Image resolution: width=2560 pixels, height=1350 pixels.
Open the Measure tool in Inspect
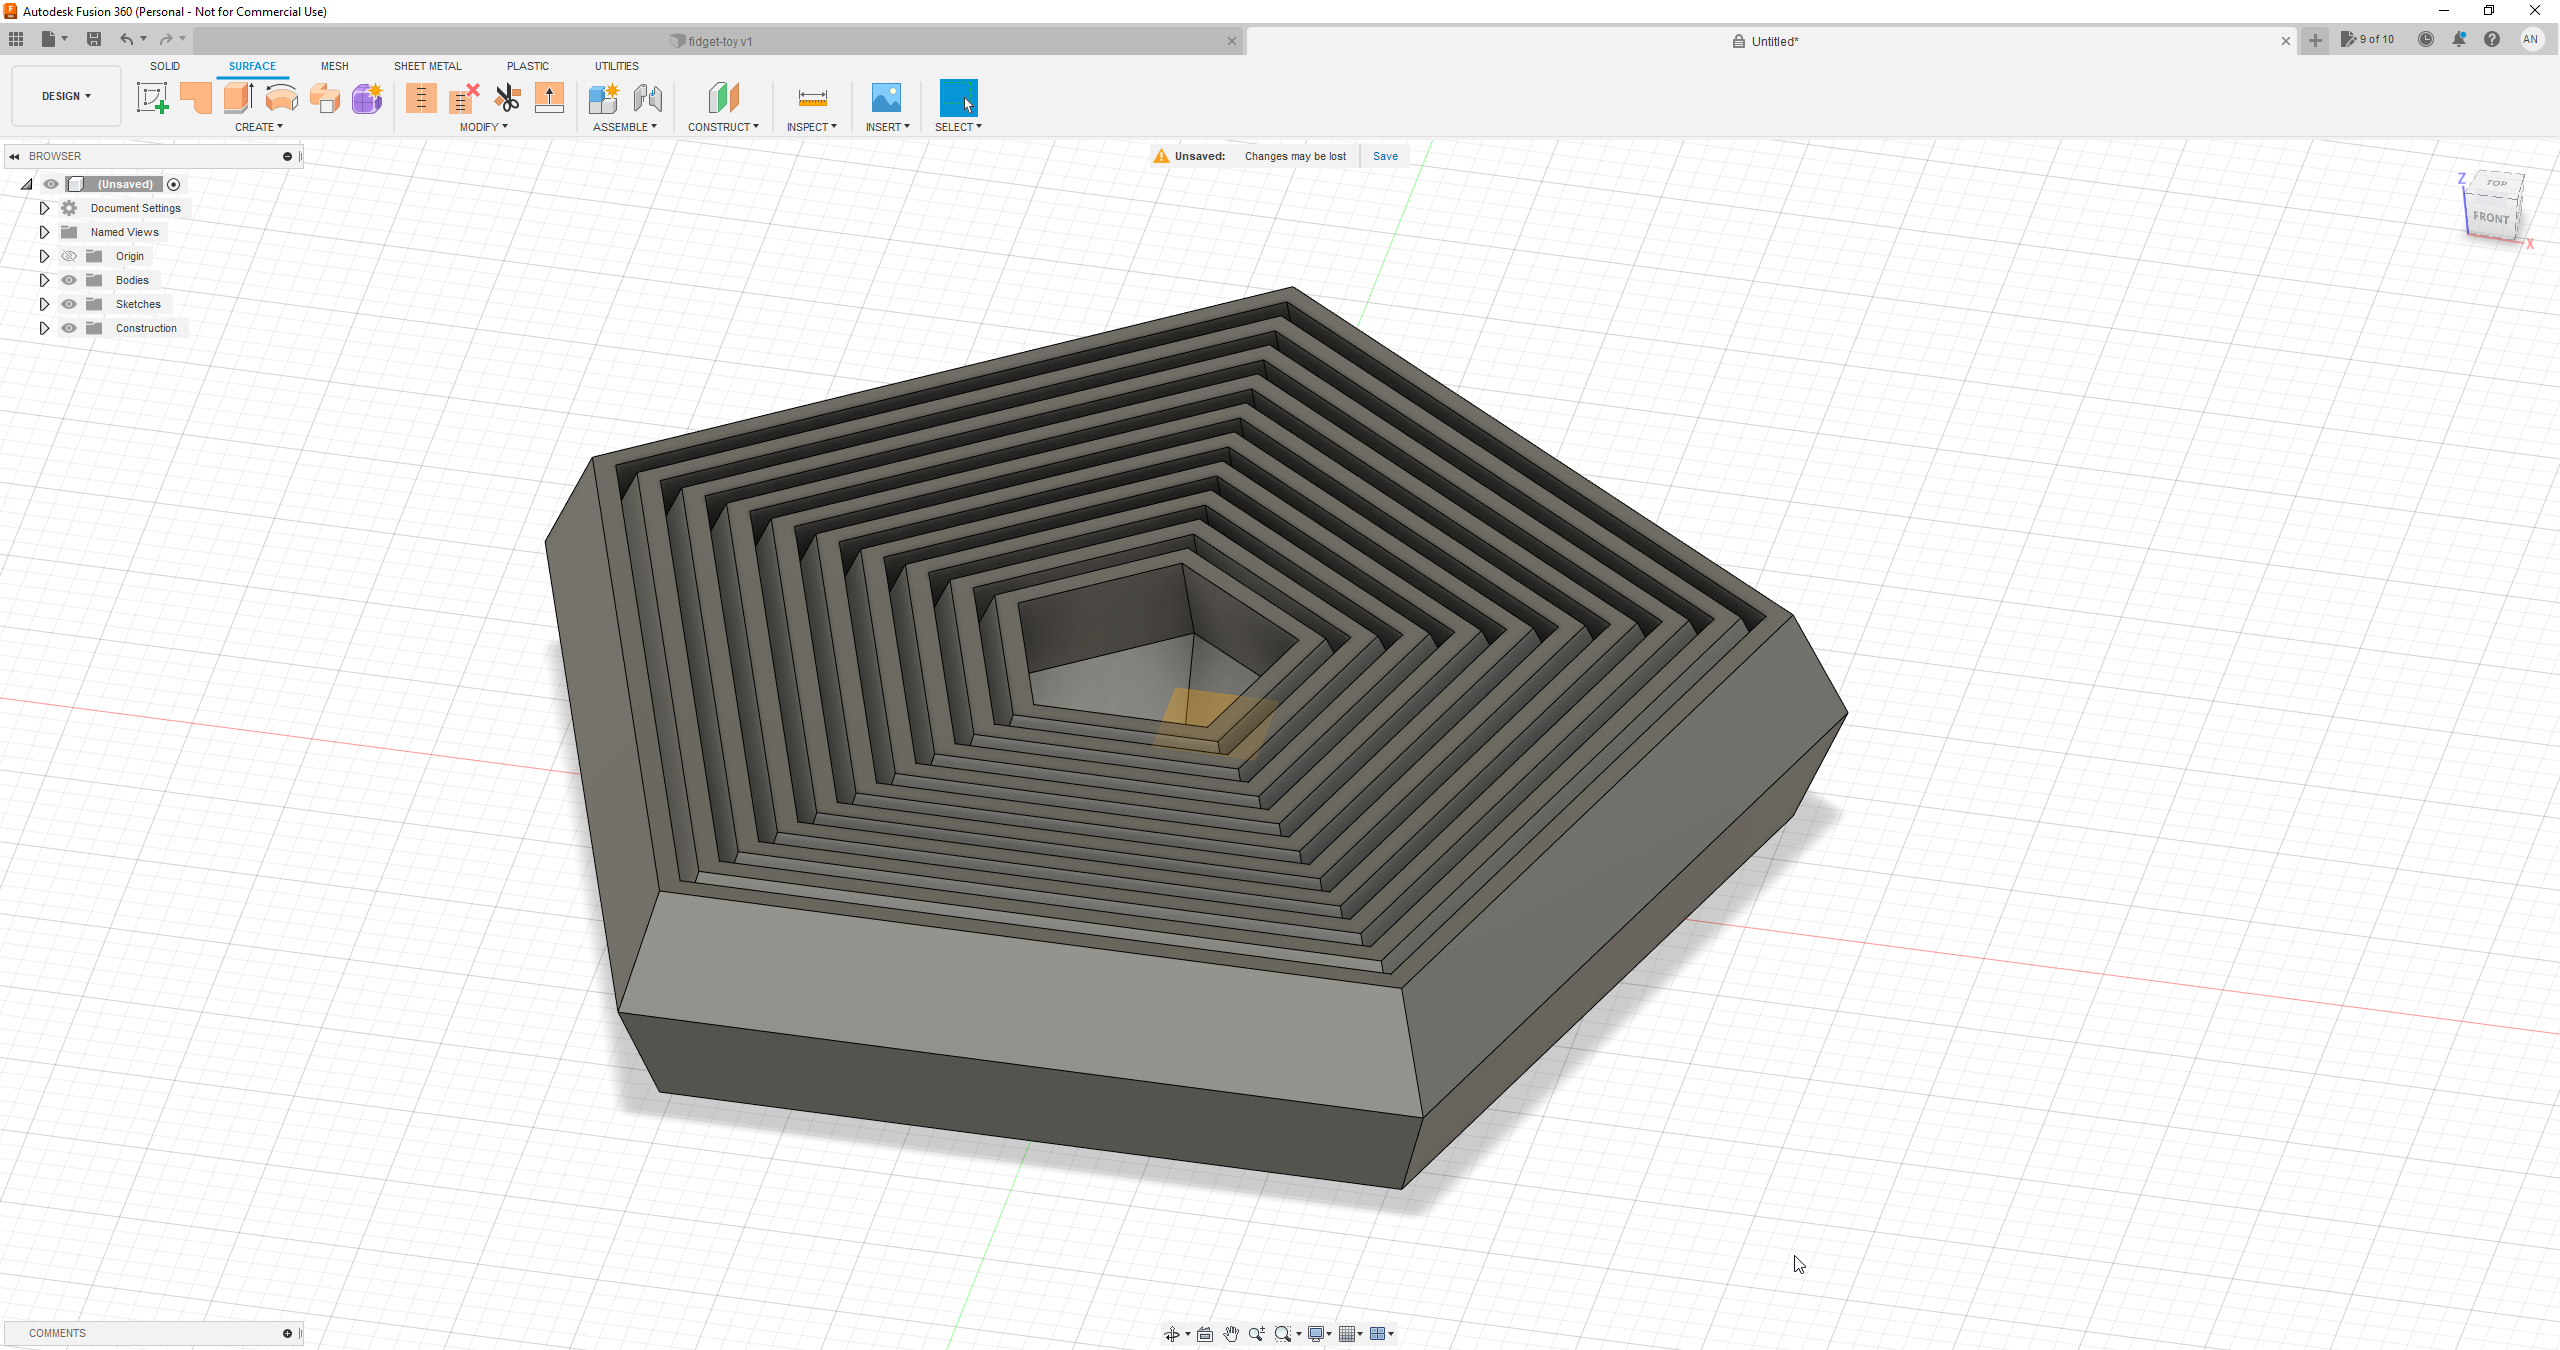click(812, 98)
